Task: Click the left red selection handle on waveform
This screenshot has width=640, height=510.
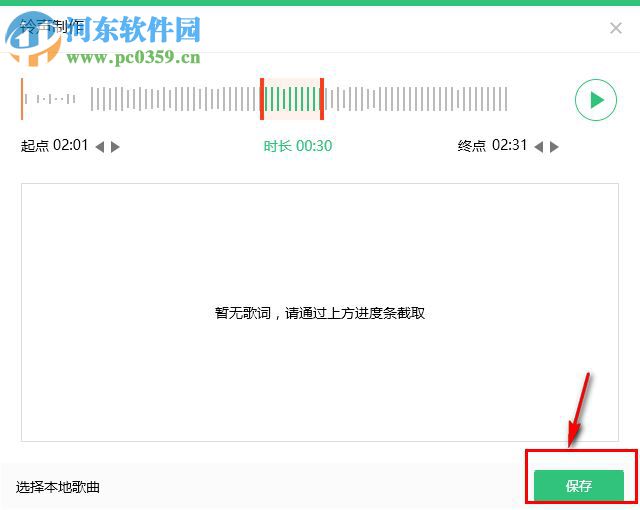Action: (x=262, y=99)
